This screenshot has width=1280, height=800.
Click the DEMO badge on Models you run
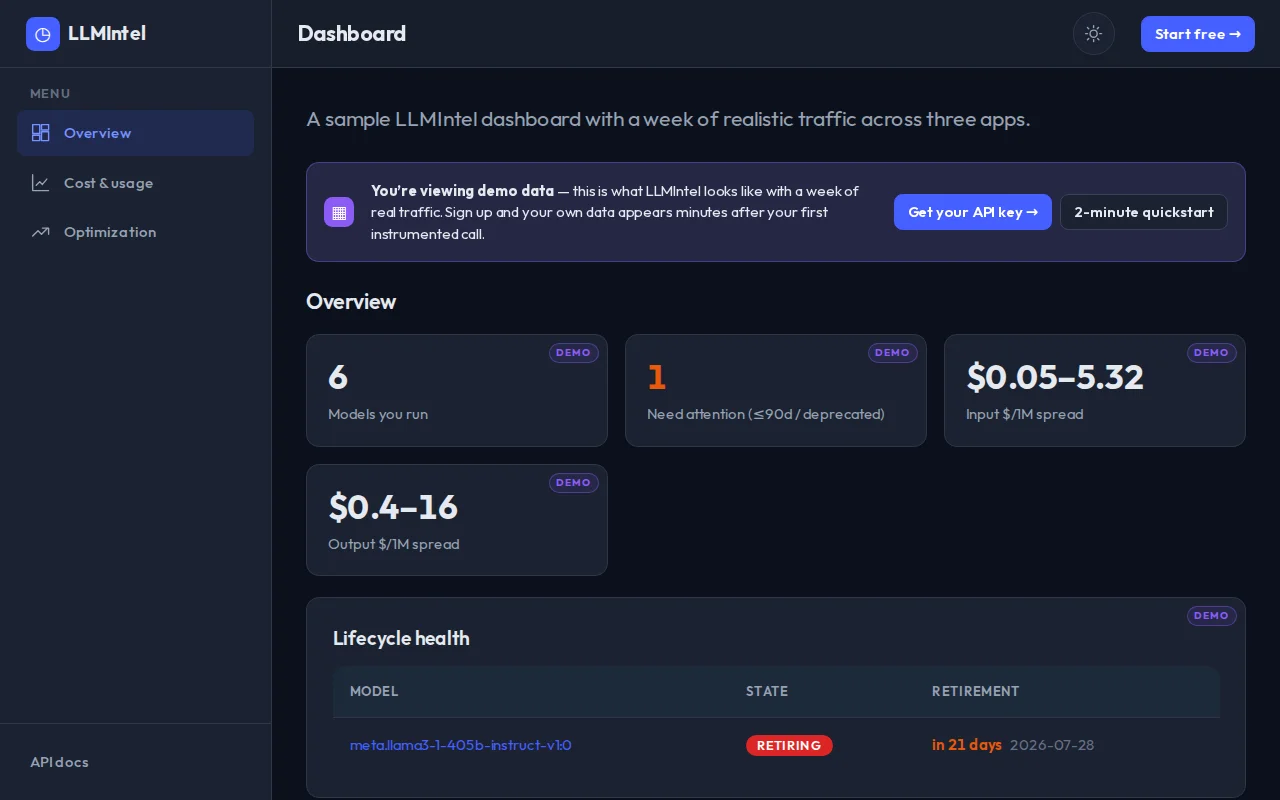574,353
